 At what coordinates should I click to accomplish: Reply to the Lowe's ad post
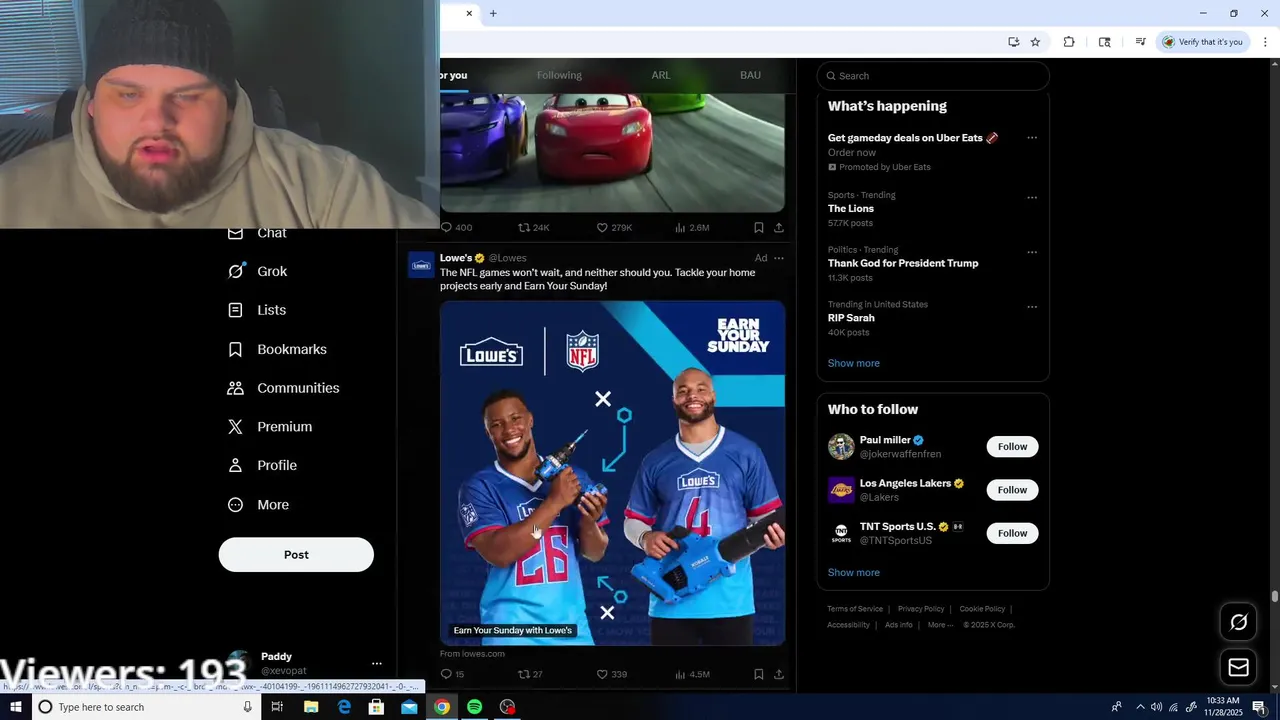click(452, 674)
